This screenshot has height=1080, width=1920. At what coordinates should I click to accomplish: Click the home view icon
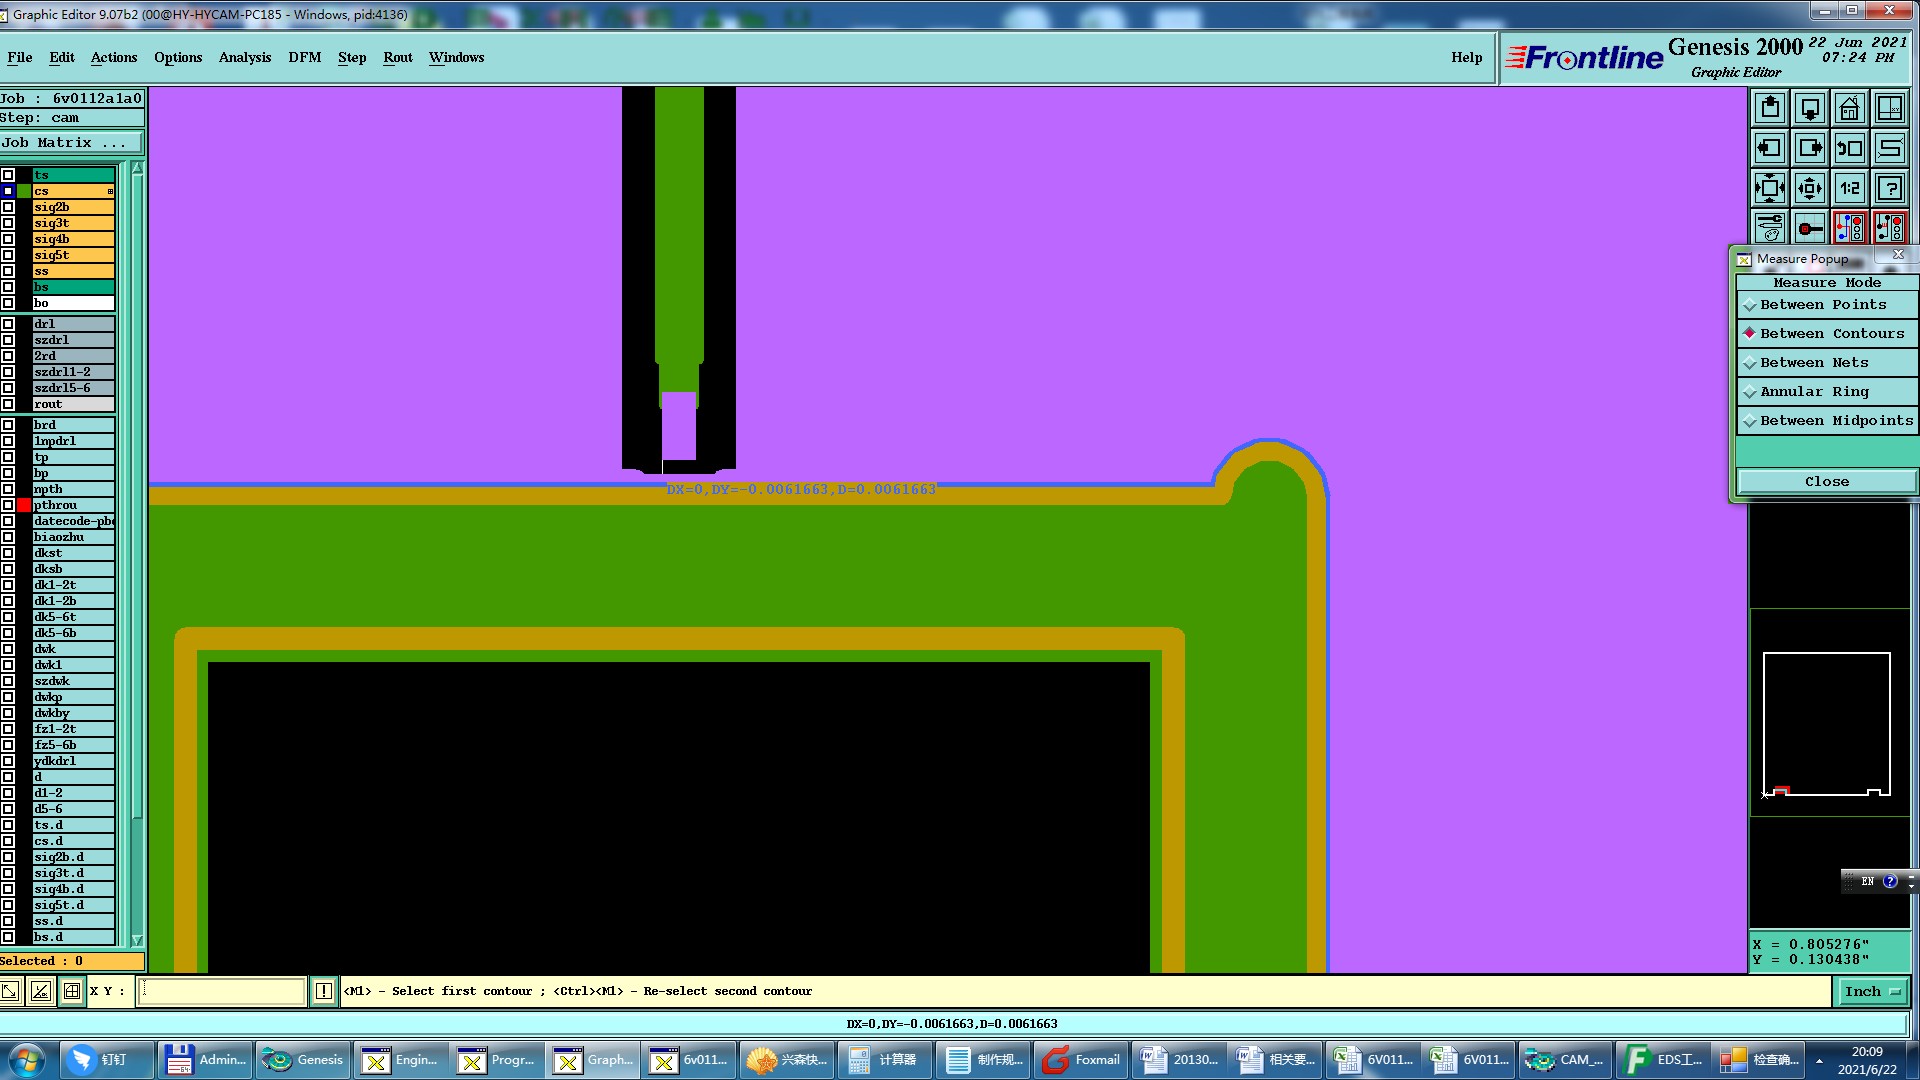tap(1850, 108)
